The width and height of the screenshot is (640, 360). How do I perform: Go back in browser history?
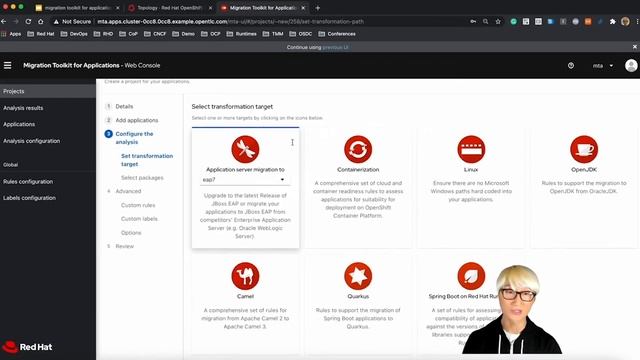point(4,21)
